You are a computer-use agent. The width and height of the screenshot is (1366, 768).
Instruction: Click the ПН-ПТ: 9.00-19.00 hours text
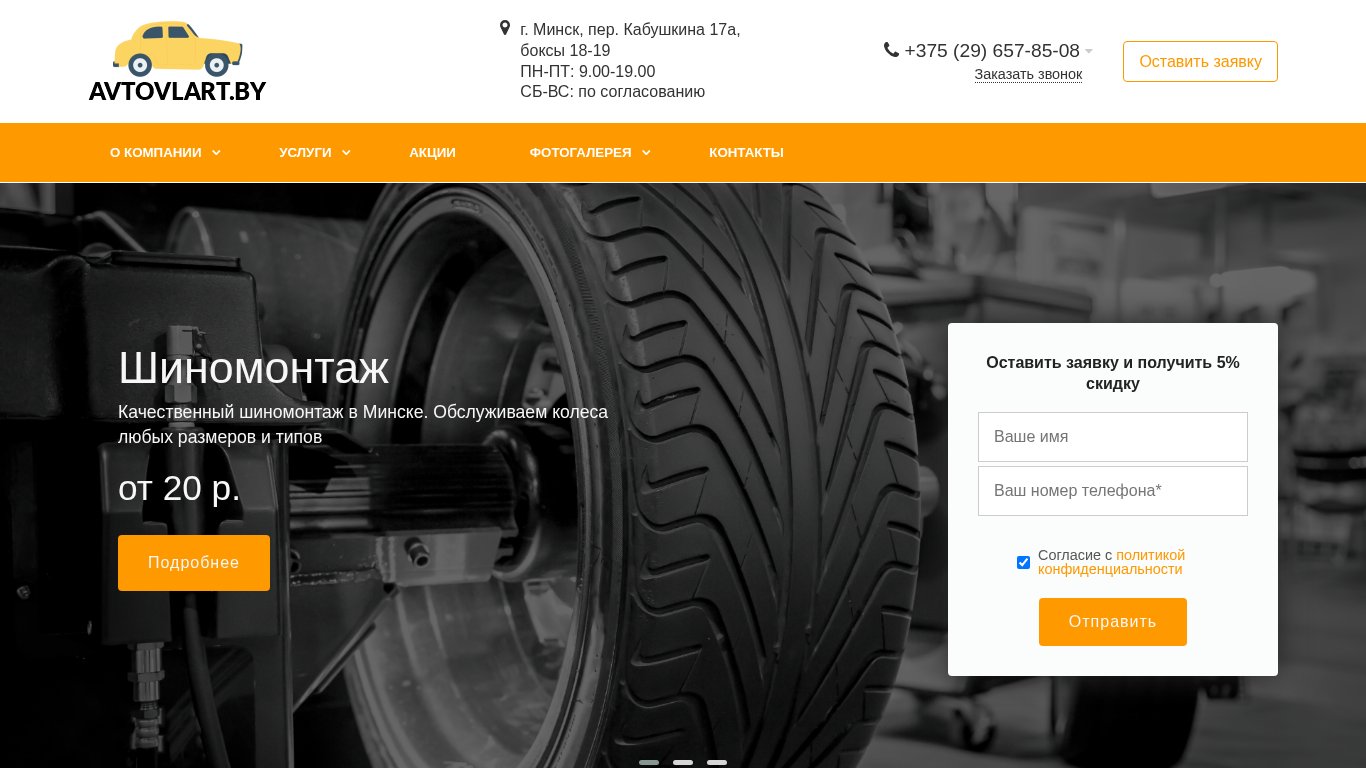[588, 71]
